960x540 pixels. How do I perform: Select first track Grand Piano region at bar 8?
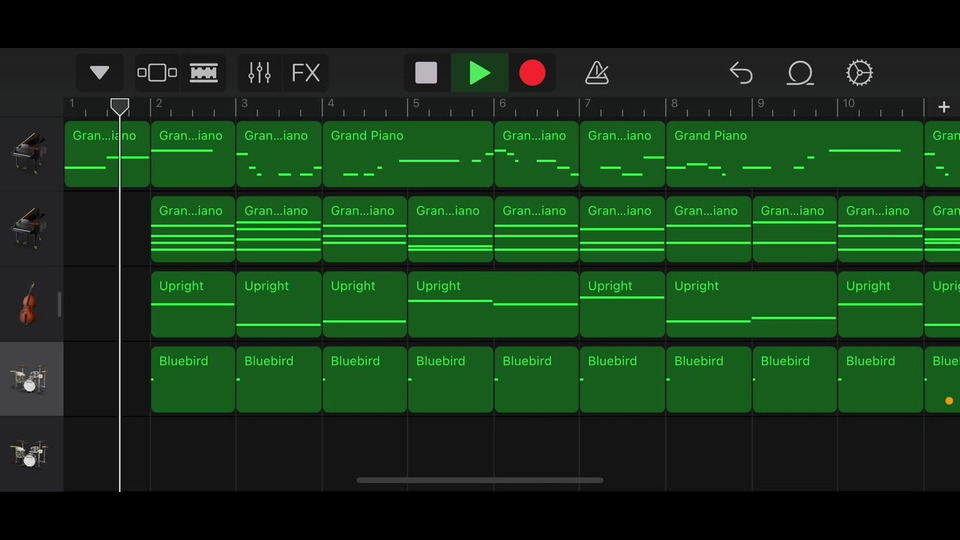pyautogui.click(x=795, y=154)
